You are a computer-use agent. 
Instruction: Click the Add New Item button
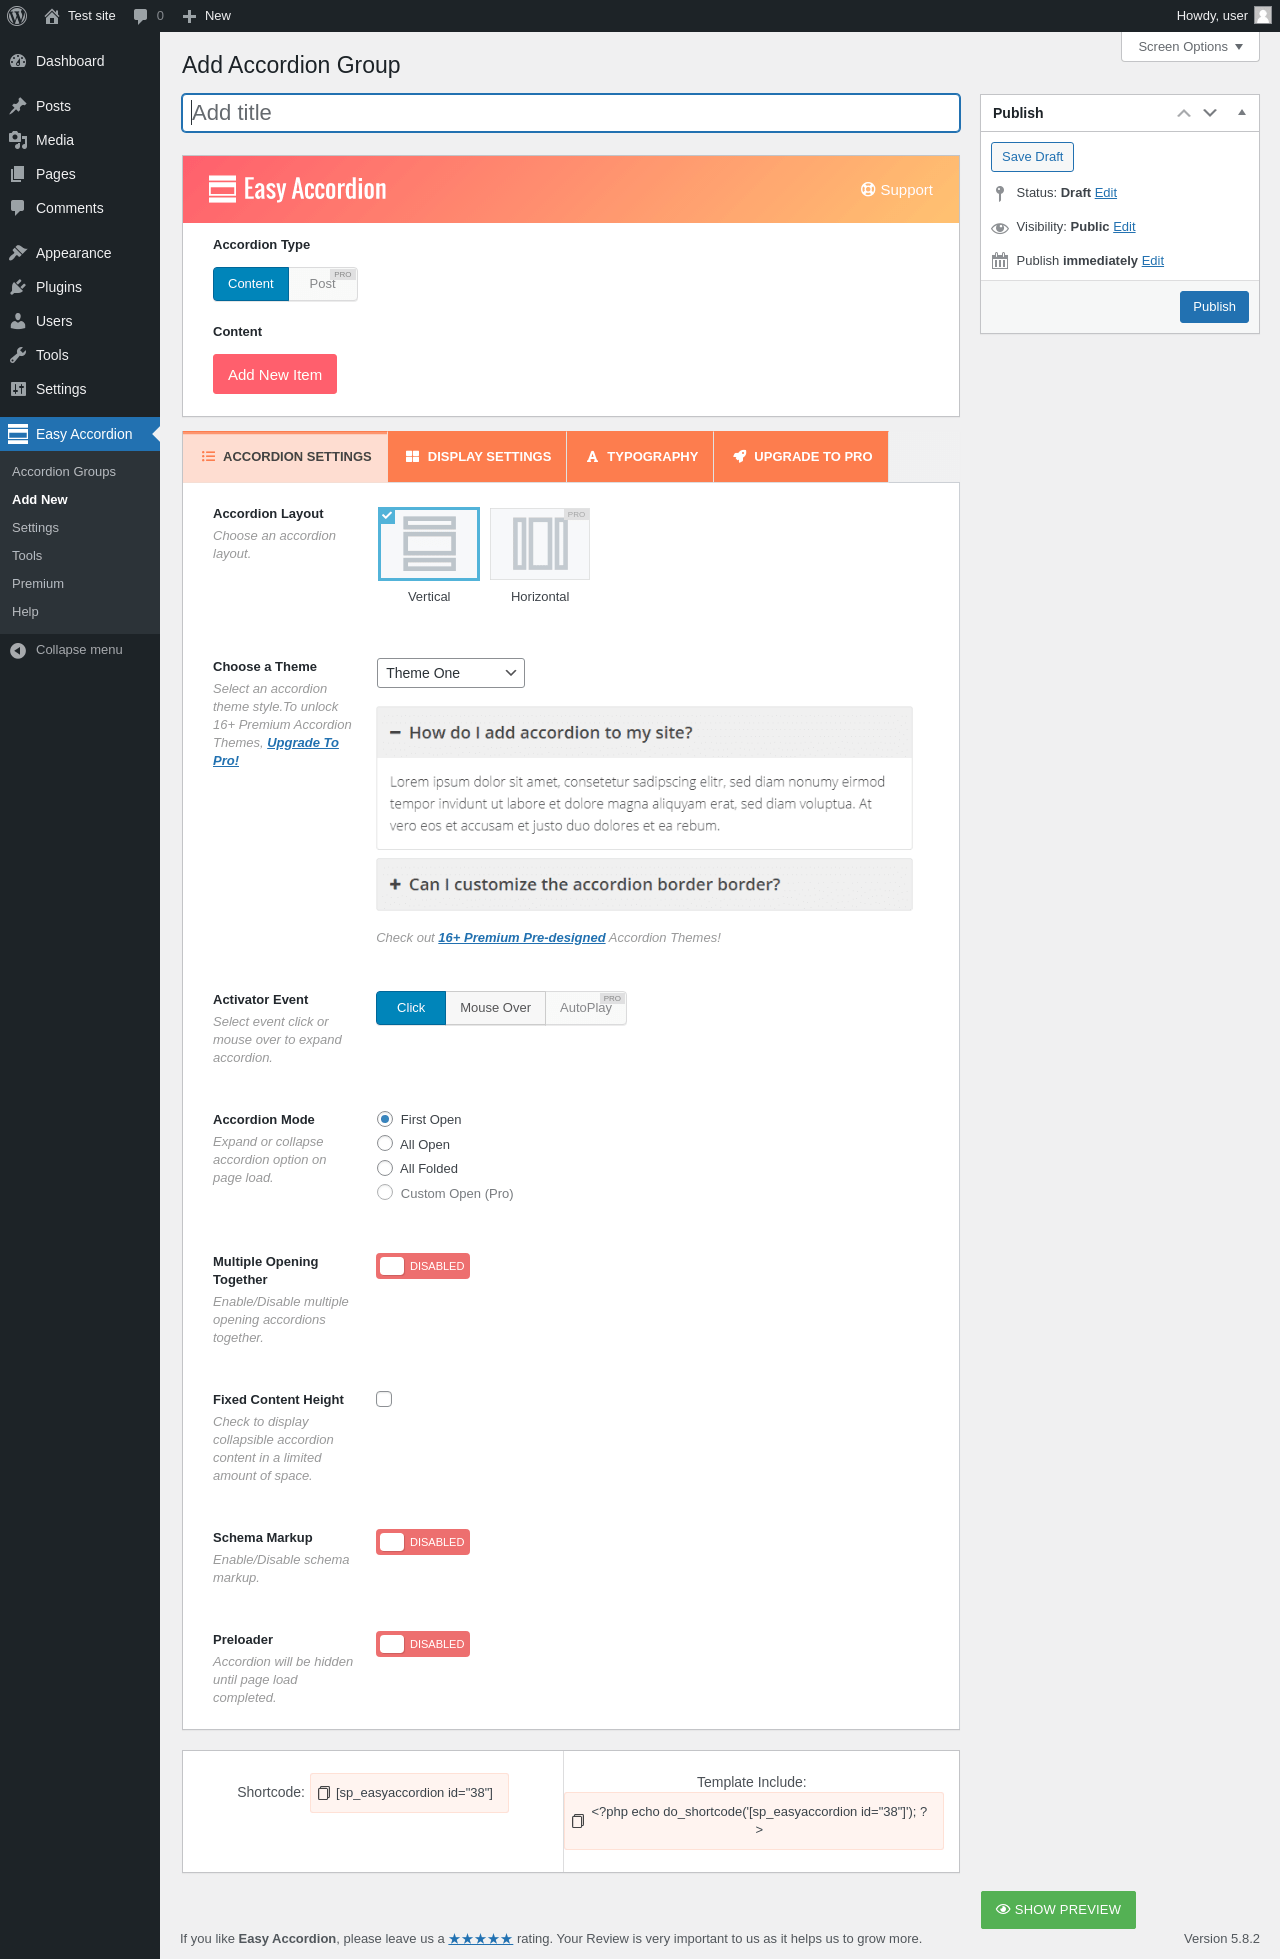click(x=275, y=374)
